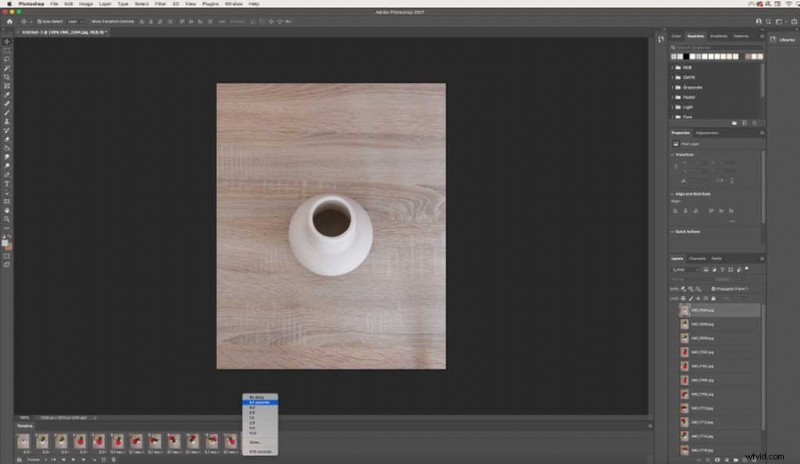The image size is (800, 464).
Task: Choose 'No delay' from the delay menu
Action: [260, 397]
